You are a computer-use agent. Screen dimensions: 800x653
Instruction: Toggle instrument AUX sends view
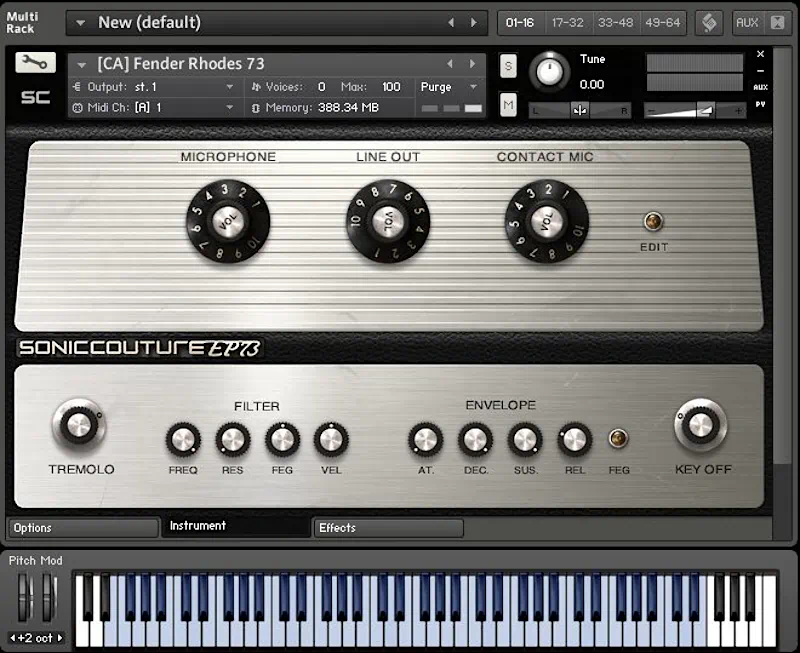pyautogui.click(x=760, y=87)
